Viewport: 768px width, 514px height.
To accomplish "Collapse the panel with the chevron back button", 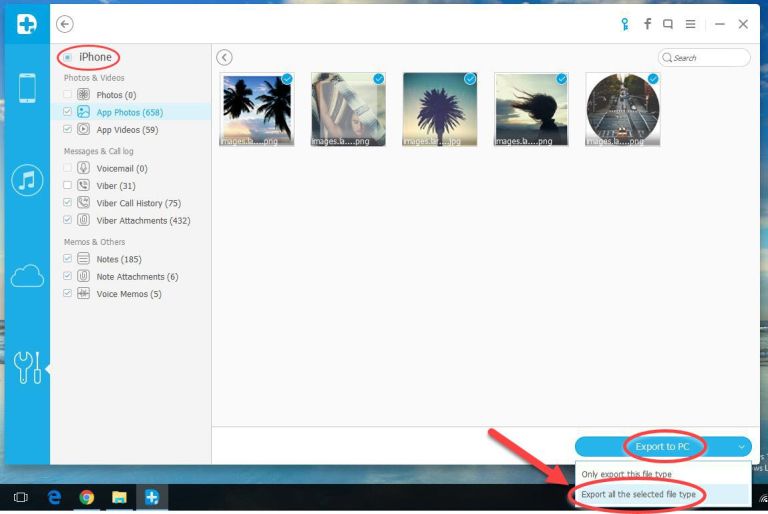I will click(224, 58).
